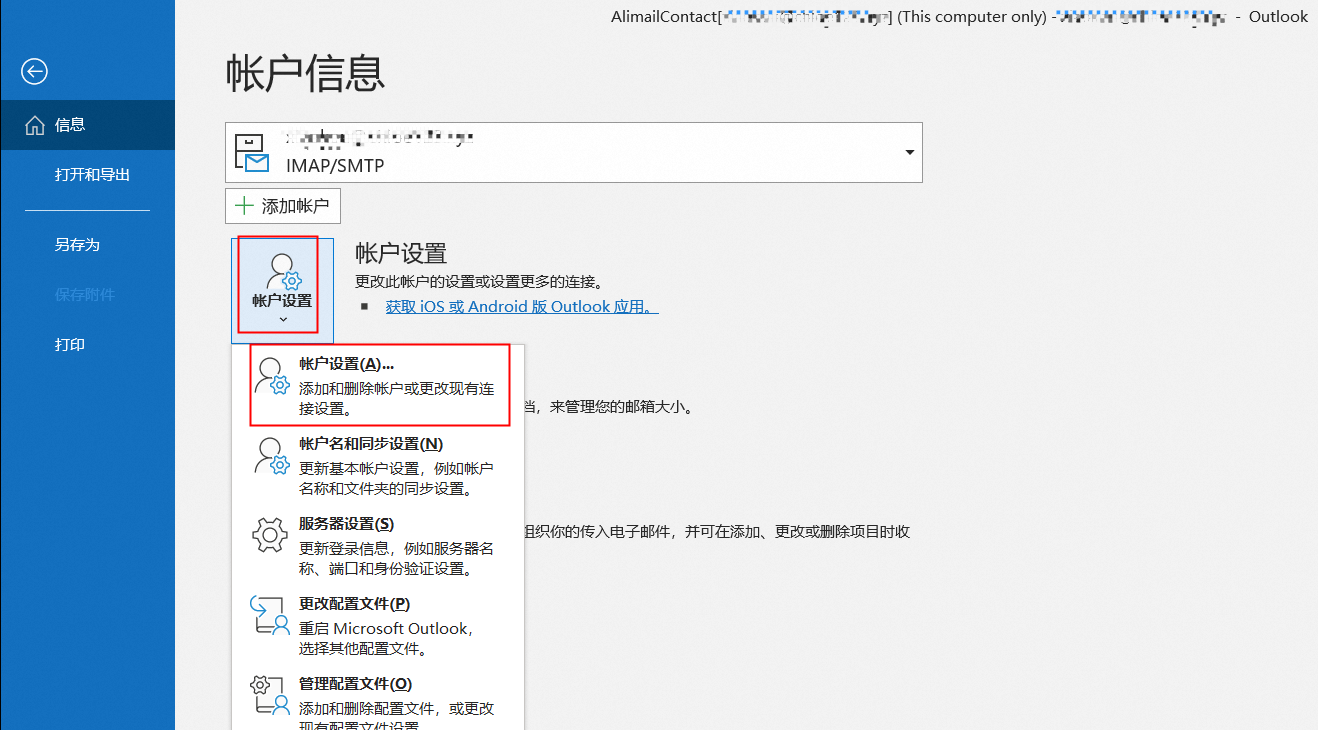This screenshot has height=730, width=1318.
Task: Open 获取 iOS 或 Android 版 Outlook 应用 link
Action: pyautogui.click(x=522, y=307)
